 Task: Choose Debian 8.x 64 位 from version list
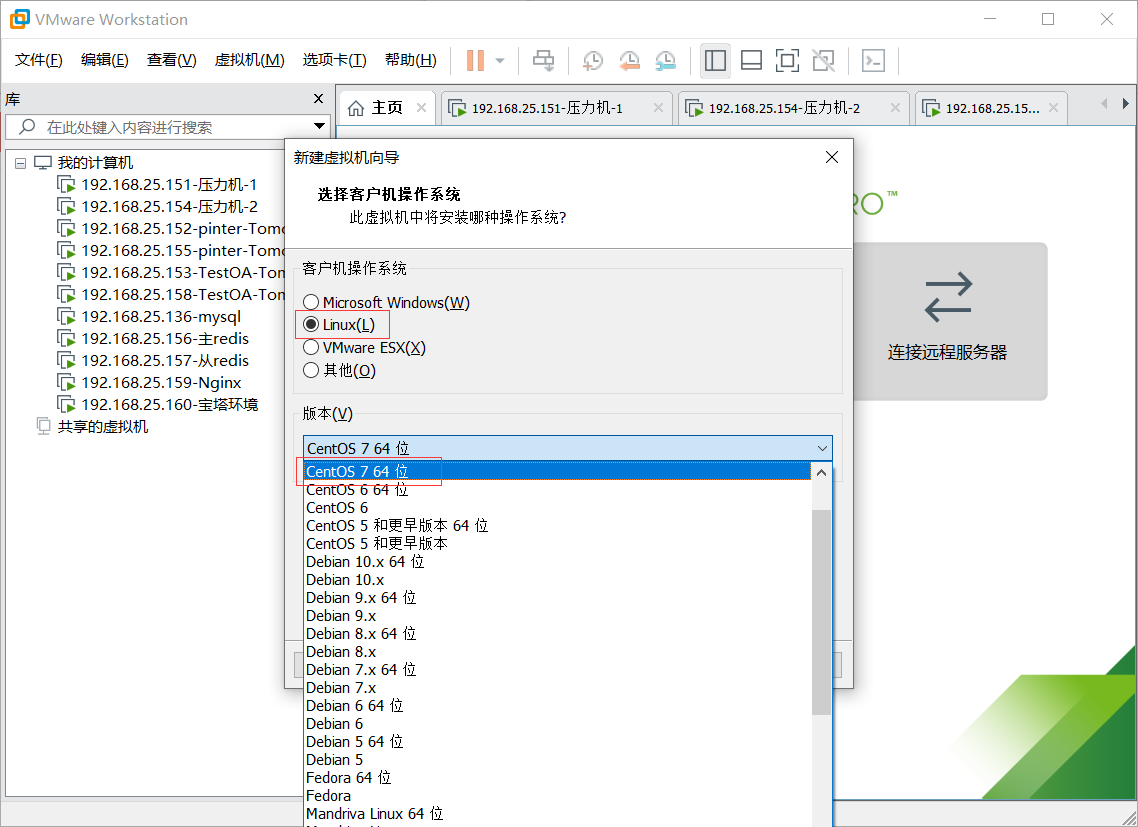coord(557,633)
